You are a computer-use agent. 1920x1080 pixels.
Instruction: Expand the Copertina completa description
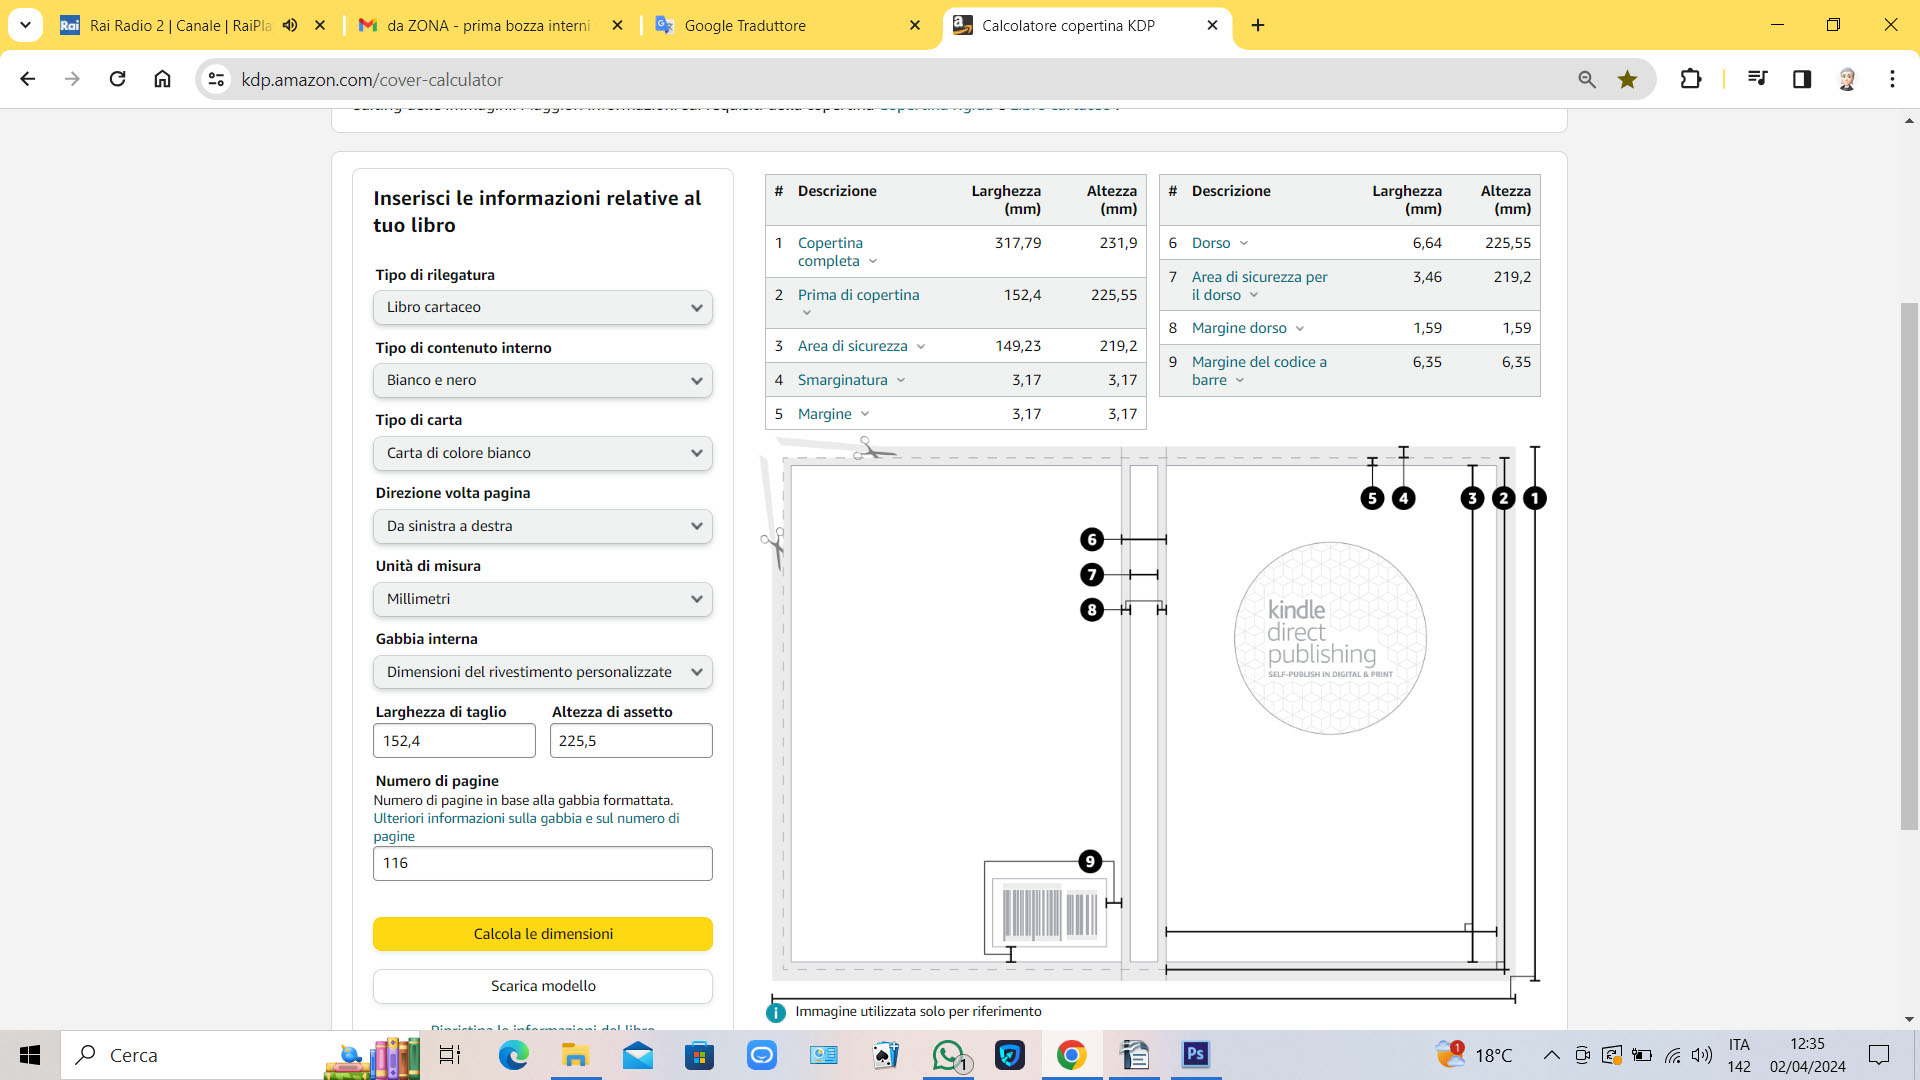pyautogui.click(x=838, y=252)
